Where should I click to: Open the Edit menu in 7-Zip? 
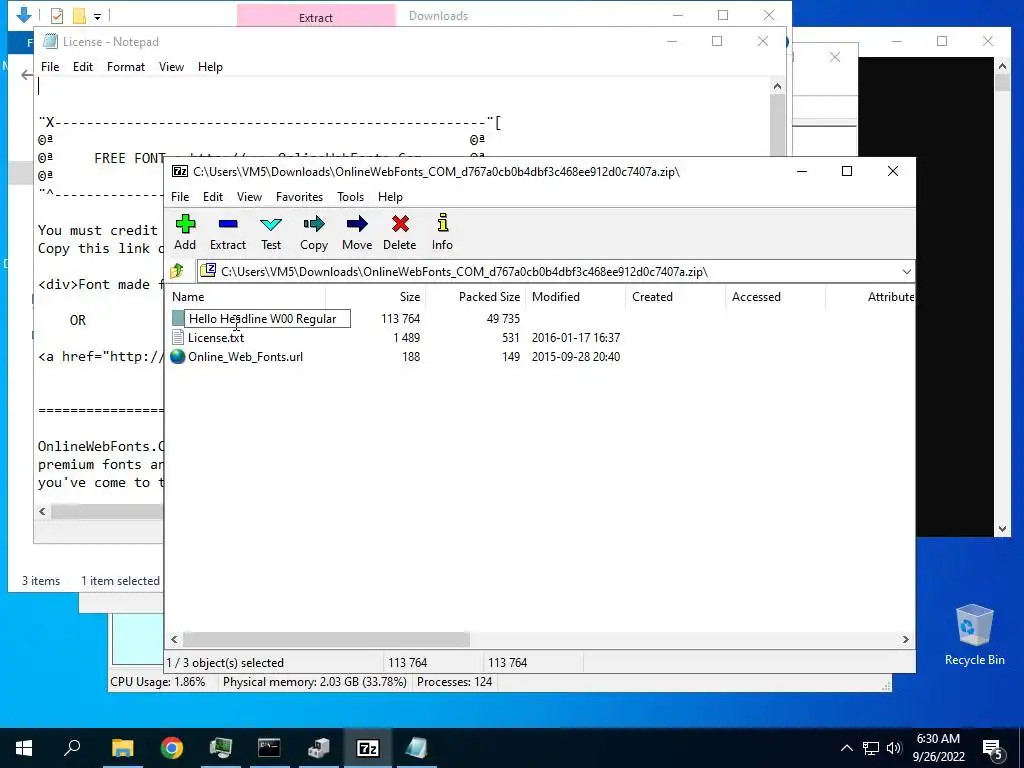pos(213,197)
